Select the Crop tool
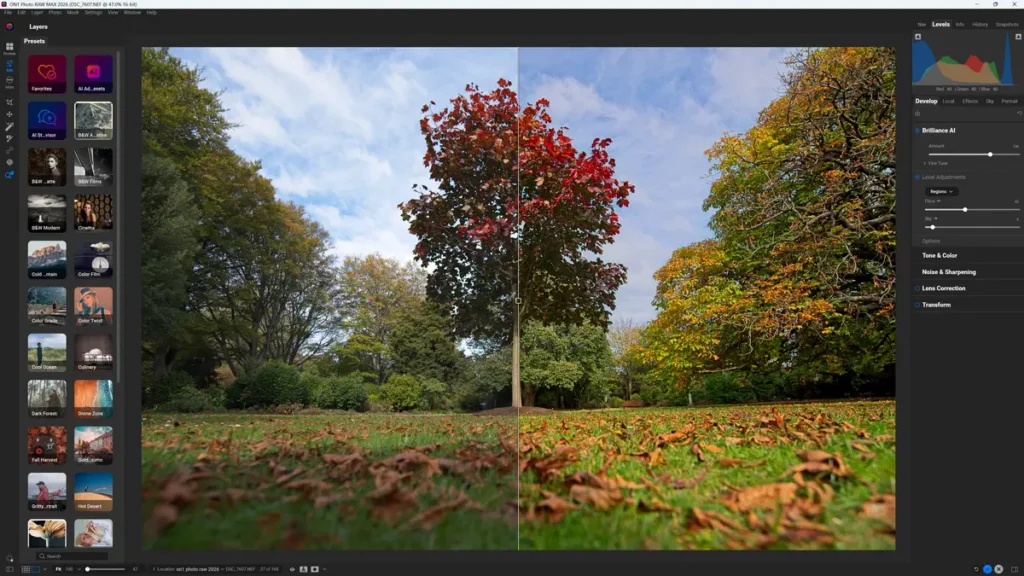This screenshot has width=1024, height=576. tap(9, 102)
